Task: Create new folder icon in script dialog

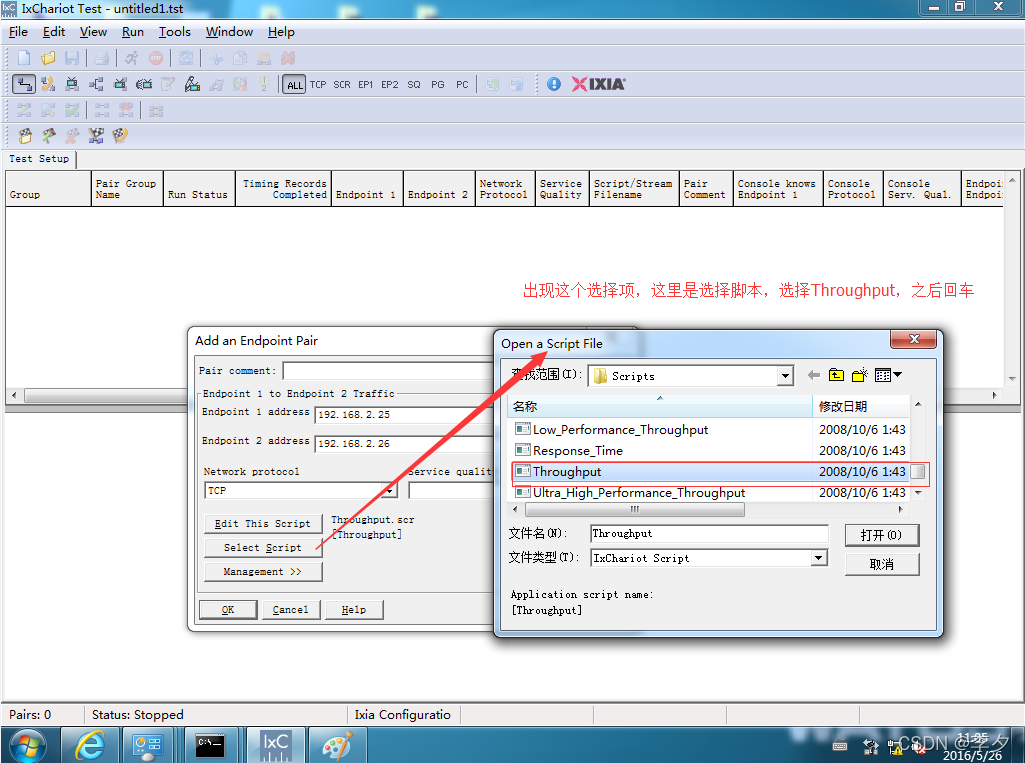Action: click(859, 376)
